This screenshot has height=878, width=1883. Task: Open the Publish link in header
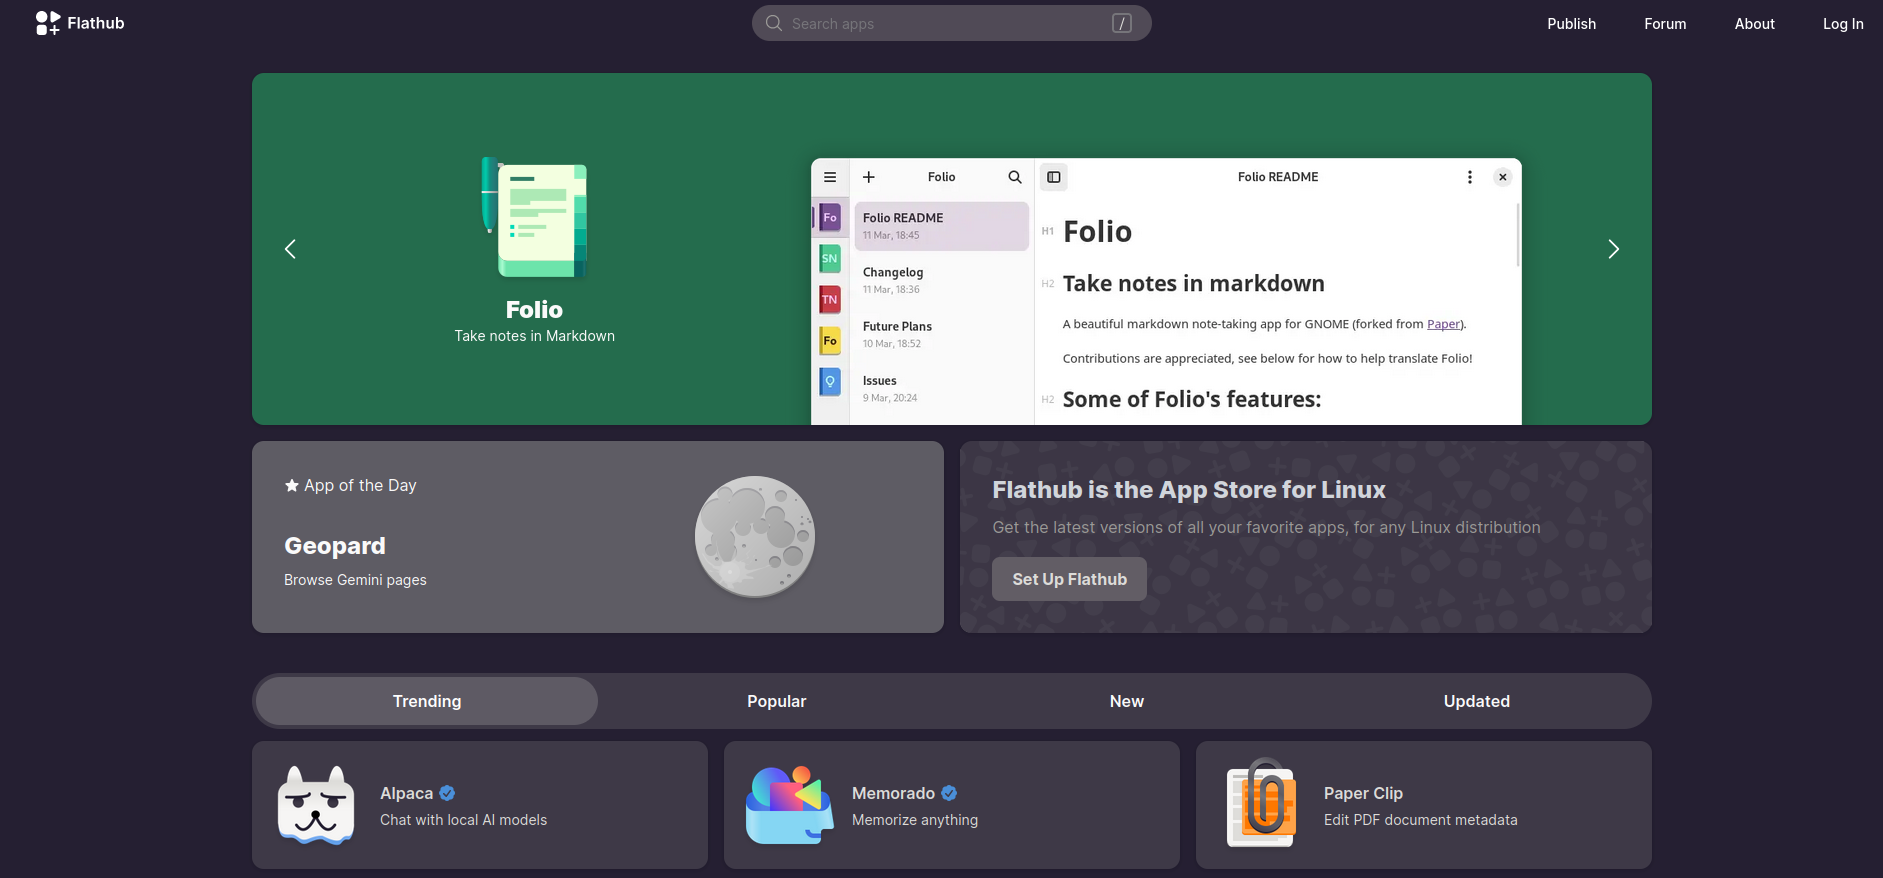[1571, 24]
